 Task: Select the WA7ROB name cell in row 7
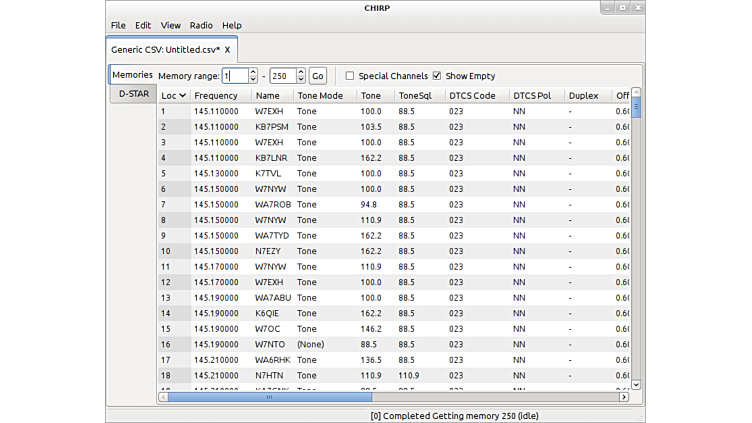273,204
